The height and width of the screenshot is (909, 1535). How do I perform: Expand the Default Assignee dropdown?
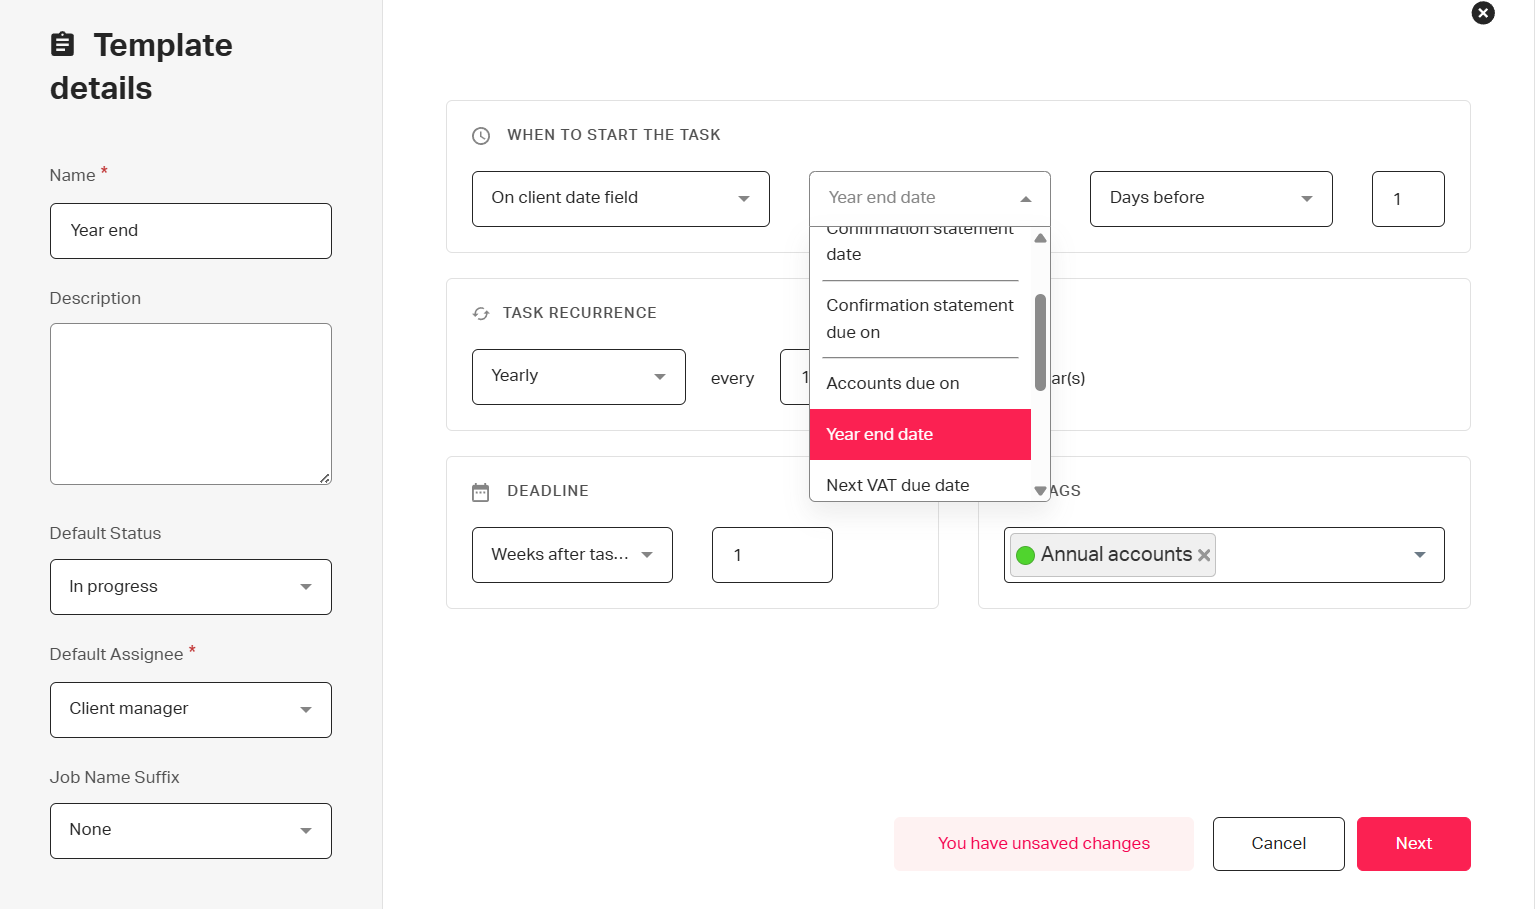point(190,710)
